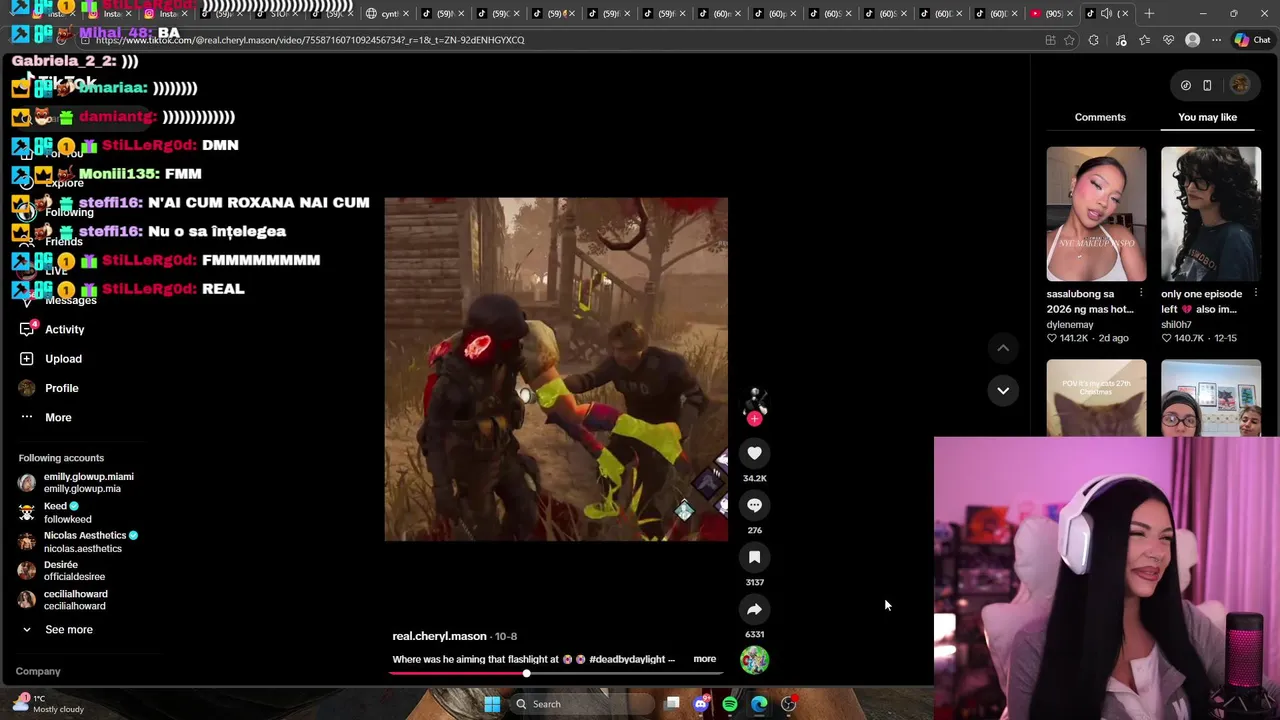Screen dimensions: 1280x720
Task: Click the #deadbydaylight hashtag in the caption
Action: [627, 659]
